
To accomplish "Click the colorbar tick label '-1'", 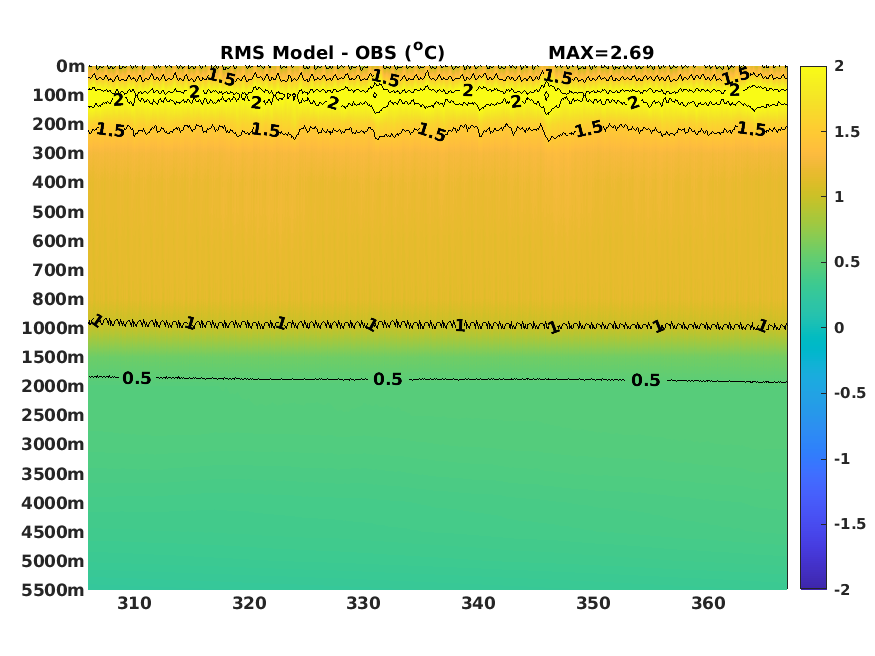I will point(842,459).
